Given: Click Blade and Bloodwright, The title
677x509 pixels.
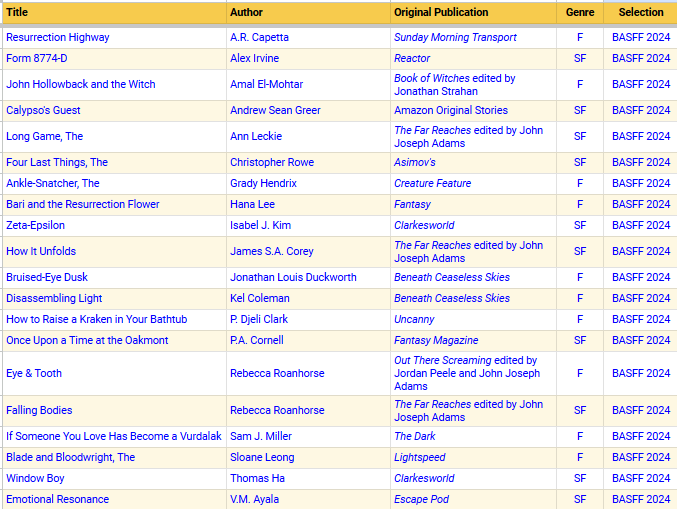Looking at the screenshot, I should coord(70,457).
